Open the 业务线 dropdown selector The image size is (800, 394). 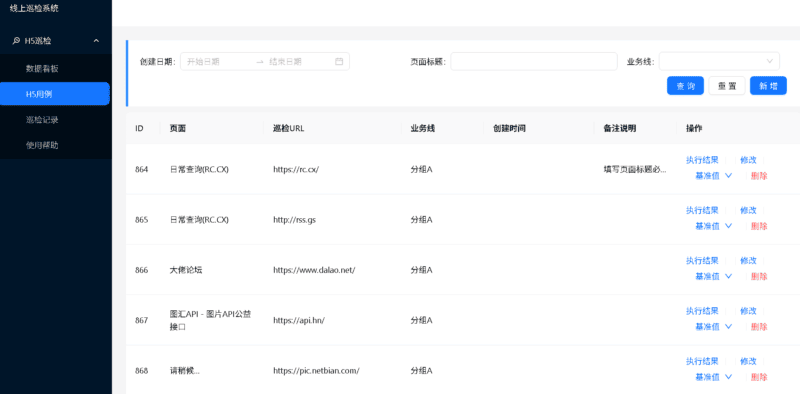pos(719,61)
